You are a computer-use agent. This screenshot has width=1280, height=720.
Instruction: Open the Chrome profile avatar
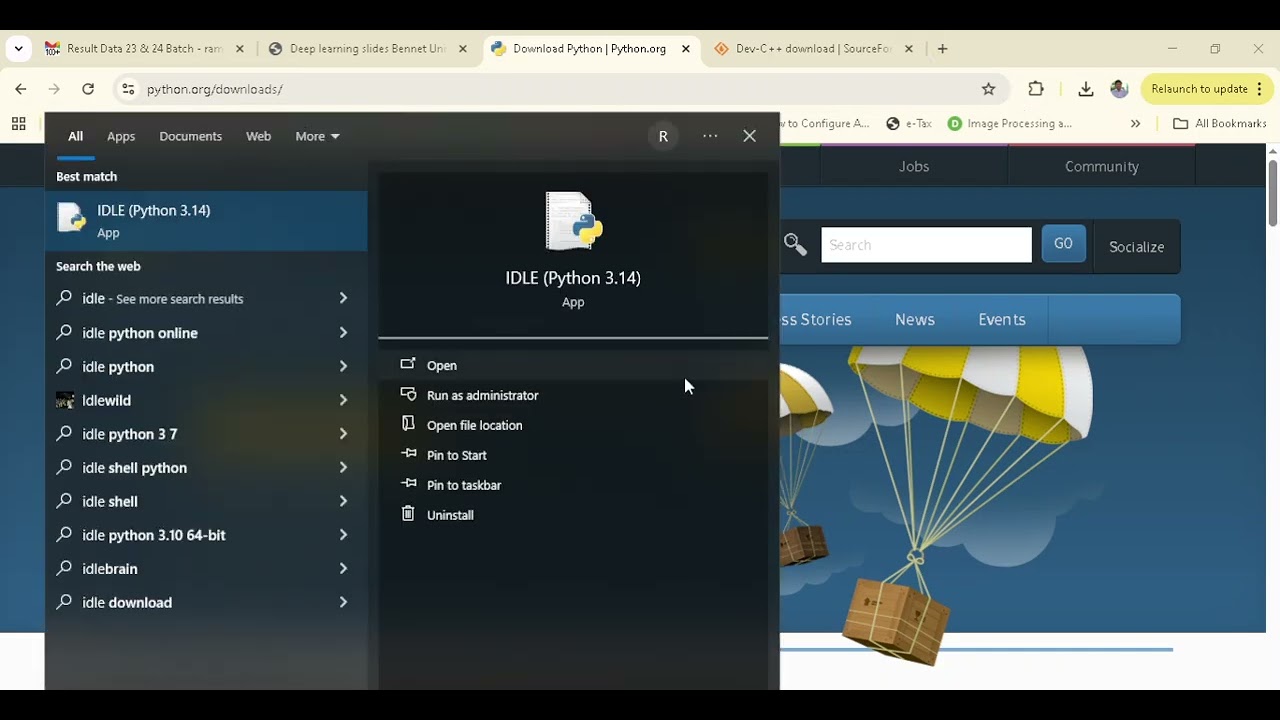point(1119,89)
